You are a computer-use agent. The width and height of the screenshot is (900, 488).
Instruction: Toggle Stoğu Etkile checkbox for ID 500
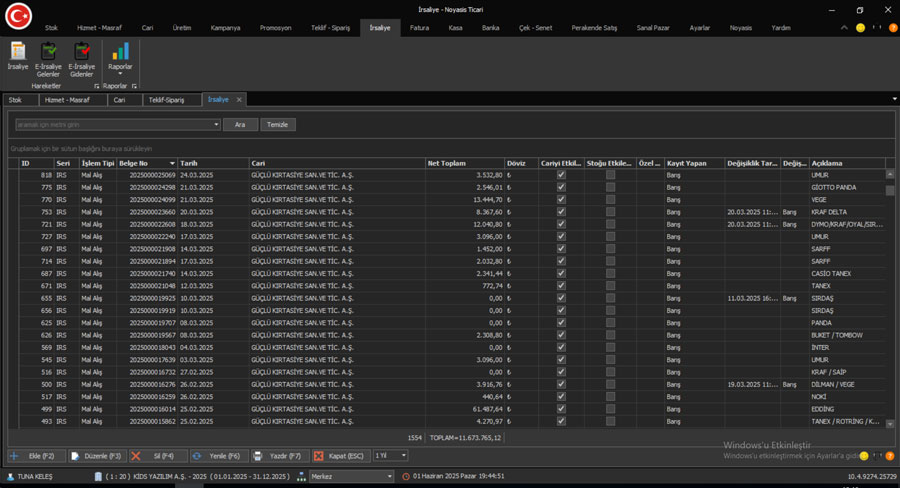click(610, 384)
